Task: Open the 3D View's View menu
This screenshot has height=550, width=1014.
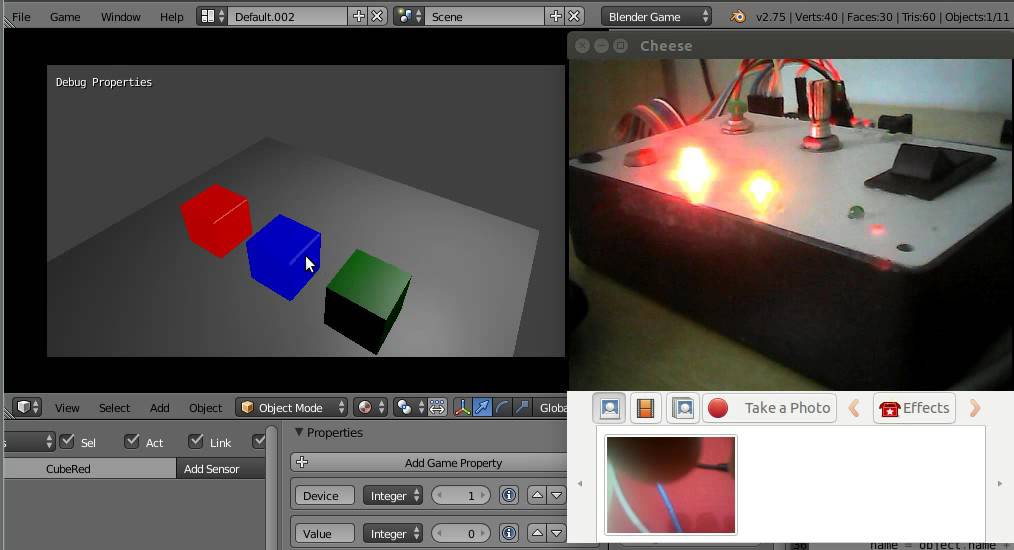Action: point(67,408)
